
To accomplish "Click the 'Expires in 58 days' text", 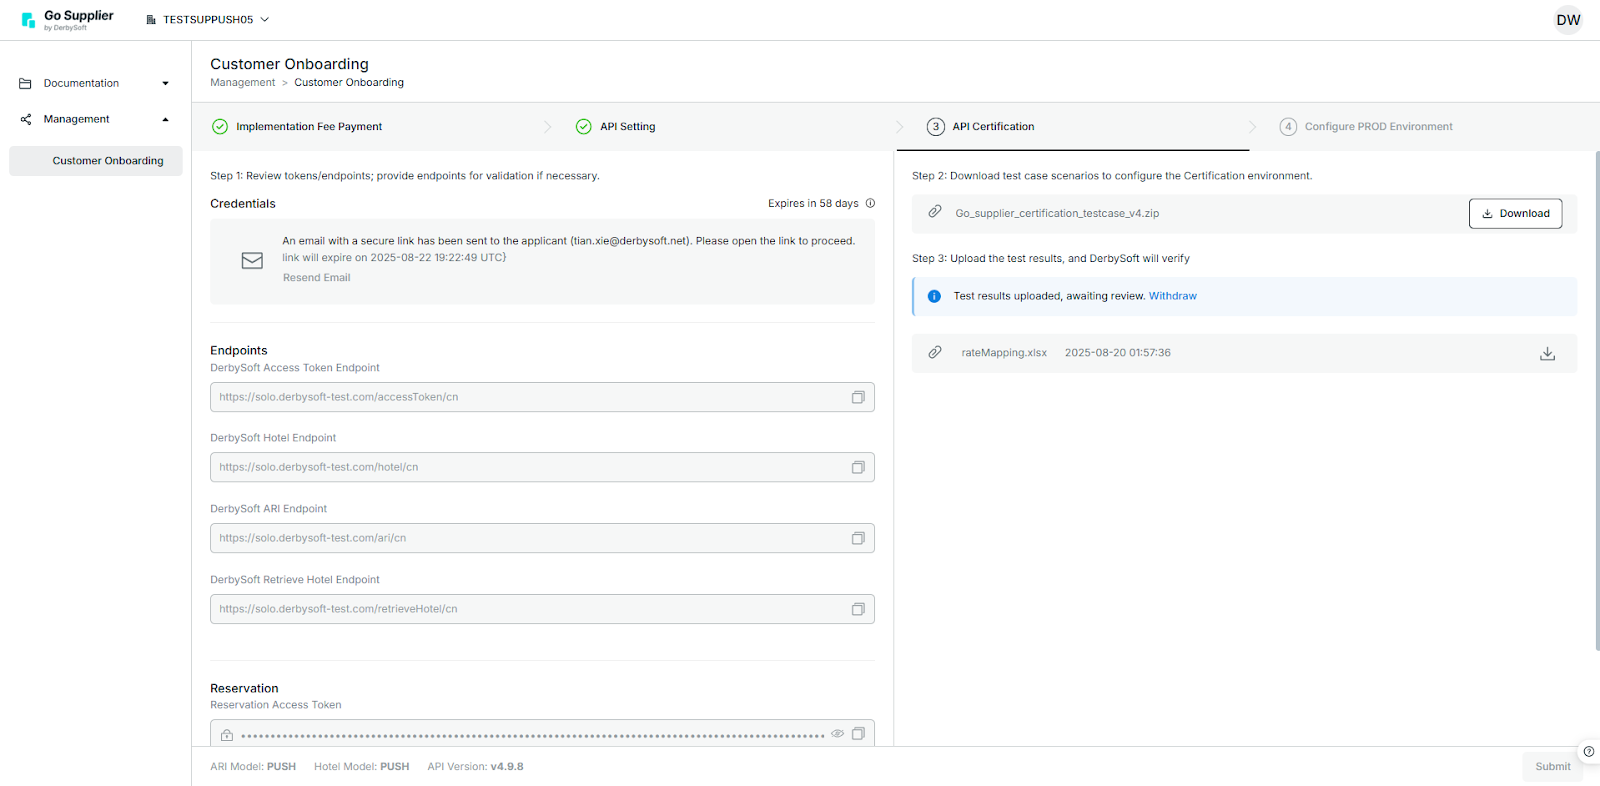I will coord(813,204).
